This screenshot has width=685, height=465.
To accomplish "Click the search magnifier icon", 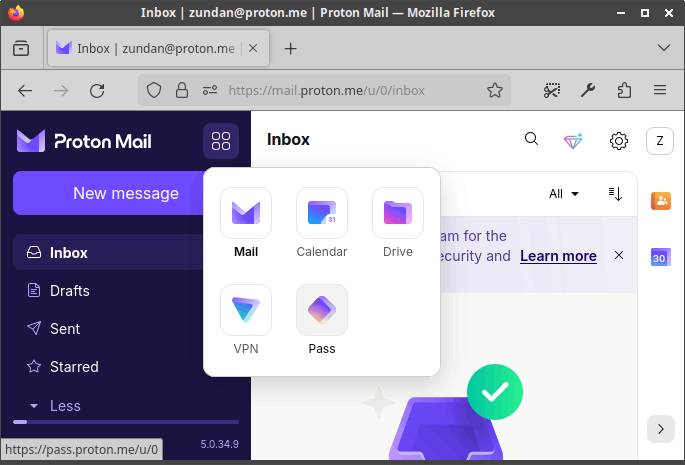I will [x=531, y=139].
